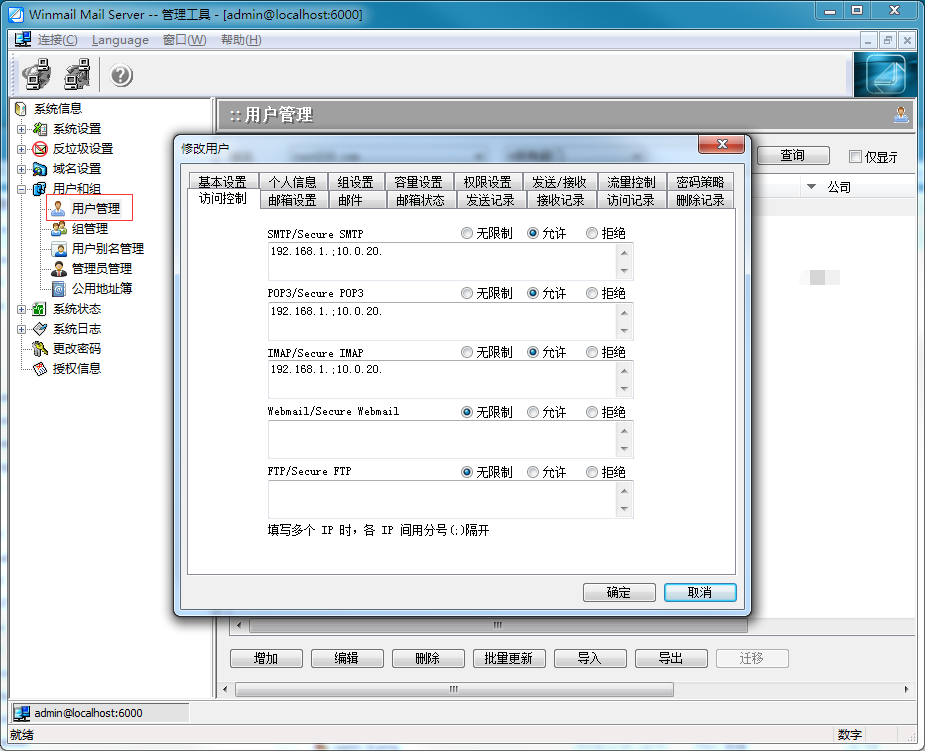925x751 pixels.
Task: Expand the 系统状态 tree node
Action: (21, 309)
